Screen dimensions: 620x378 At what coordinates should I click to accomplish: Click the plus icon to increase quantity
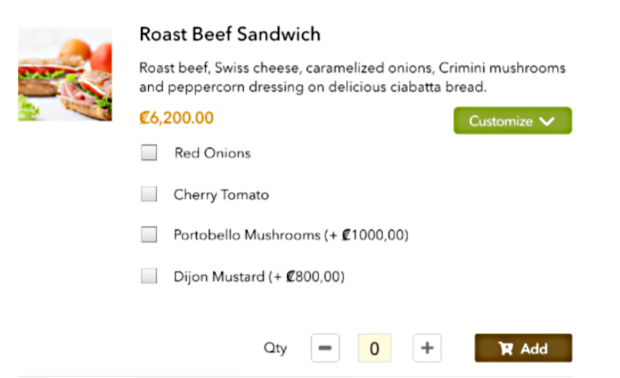coord(427,348)
